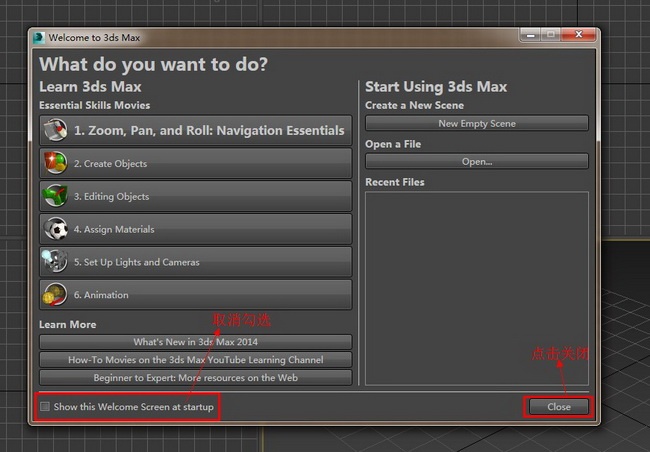The image size is (650, 452).
Task: View What's New in 3ds Max 2014
Action: pyautogui.click(x=196, y=342)
